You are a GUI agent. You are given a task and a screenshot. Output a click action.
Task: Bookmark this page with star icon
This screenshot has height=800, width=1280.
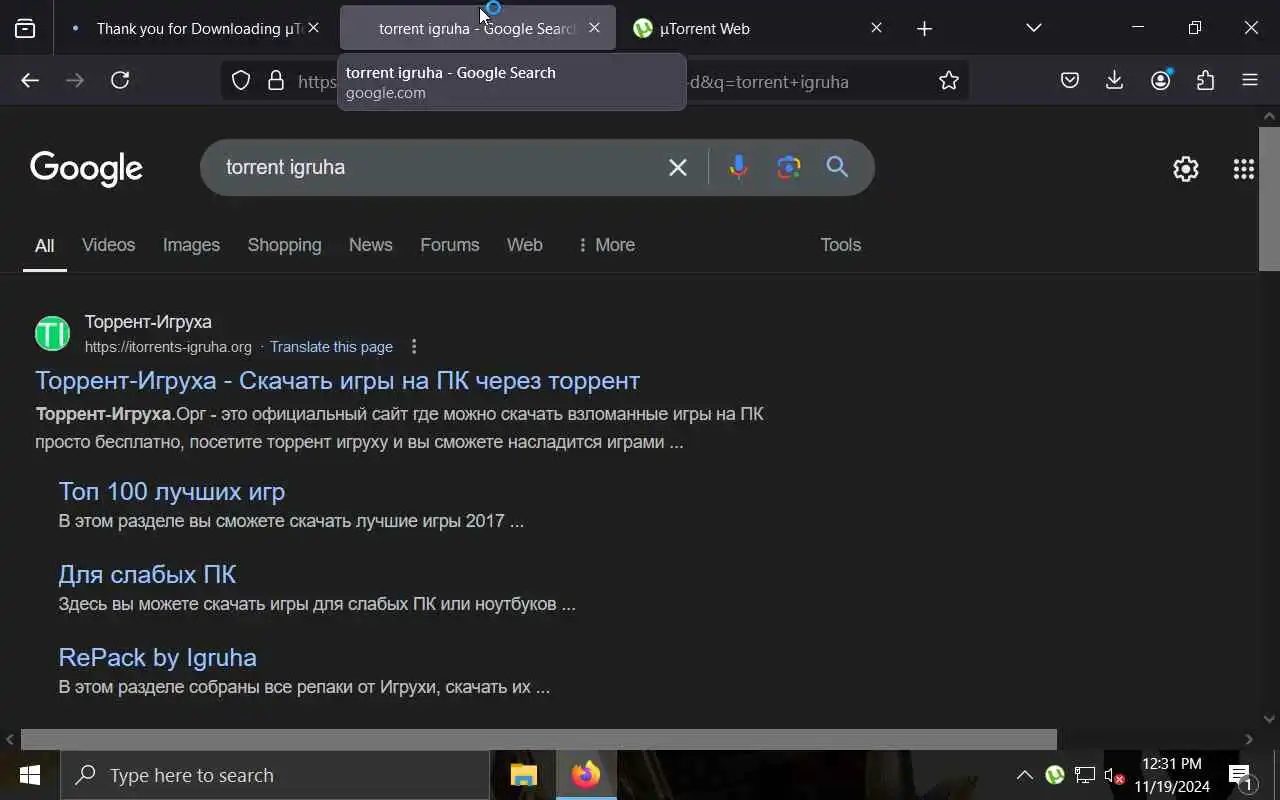click(x=949, y=81)
